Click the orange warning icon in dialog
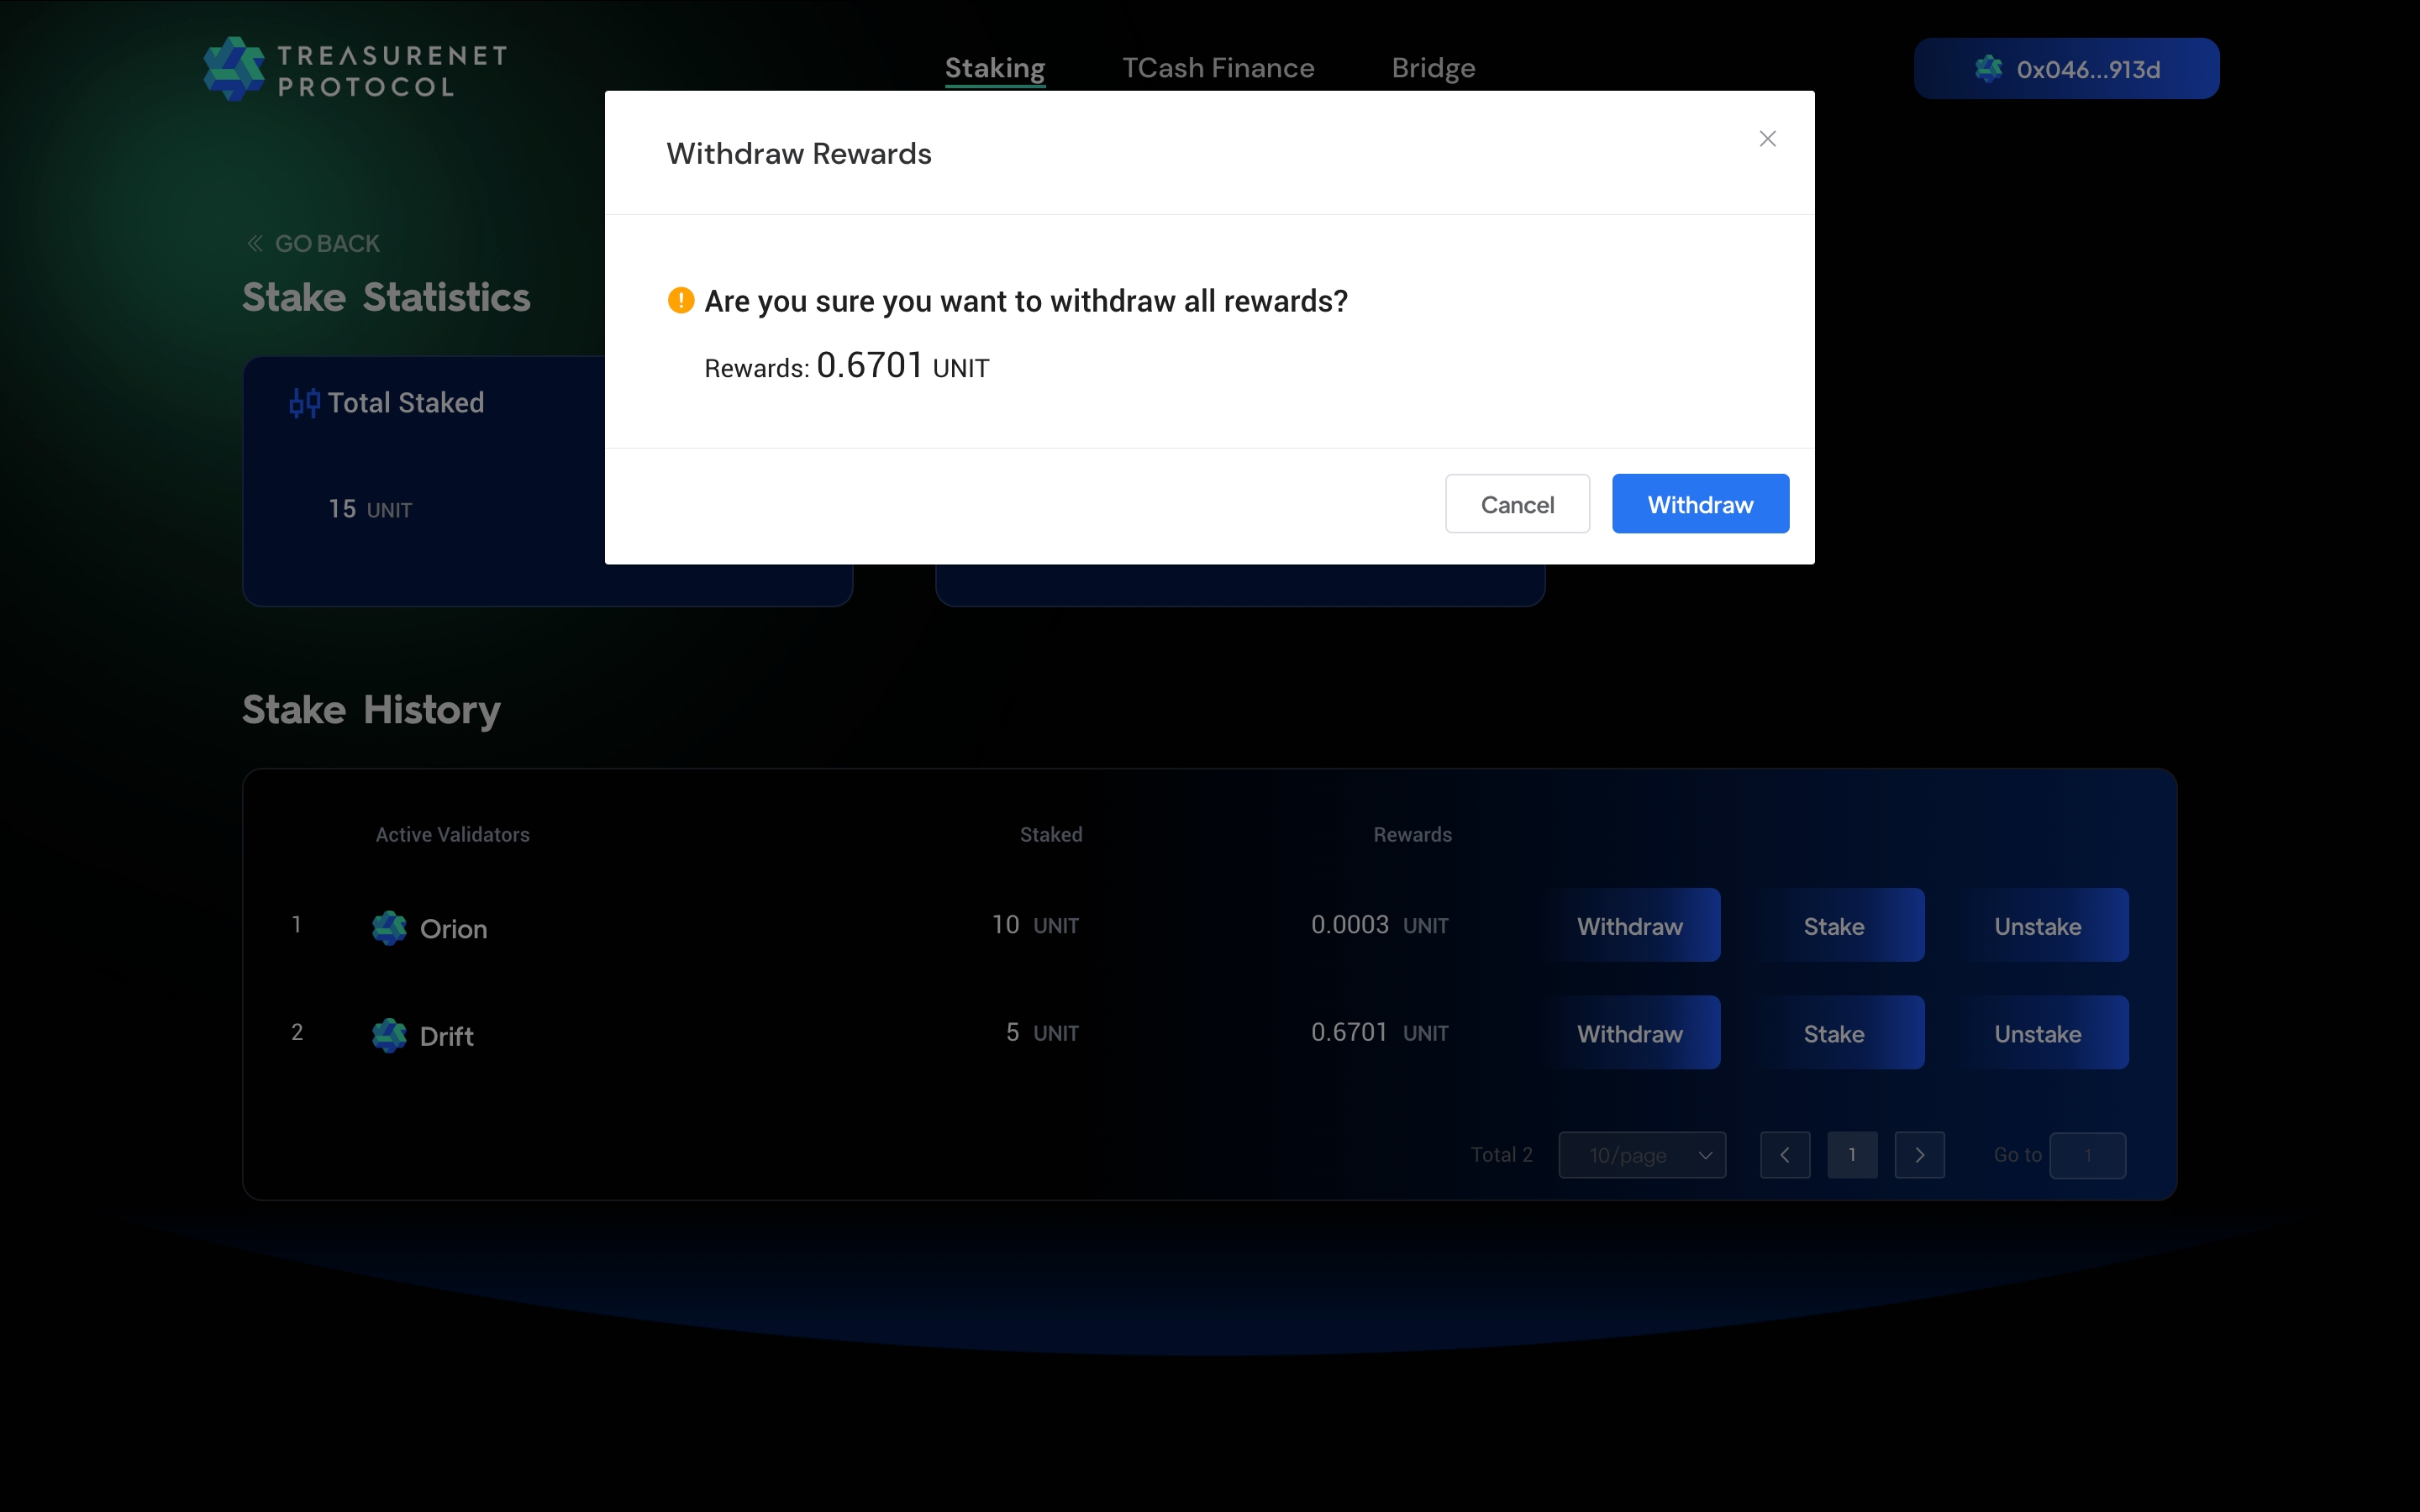The image size is (2420, 1512). click(x=681, y=300)
